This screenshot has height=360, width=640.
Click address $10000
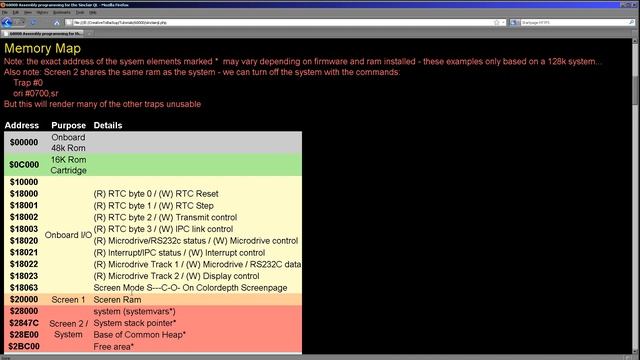[x=24, y=182]
